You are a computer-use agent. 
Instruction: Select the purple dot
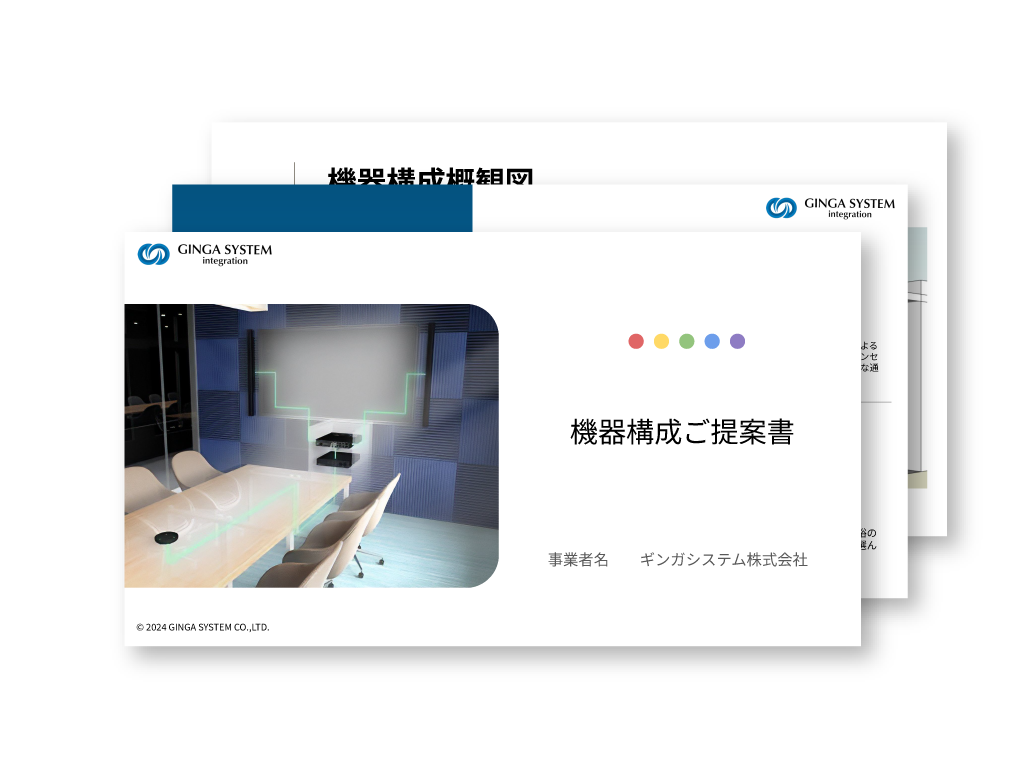737,341
